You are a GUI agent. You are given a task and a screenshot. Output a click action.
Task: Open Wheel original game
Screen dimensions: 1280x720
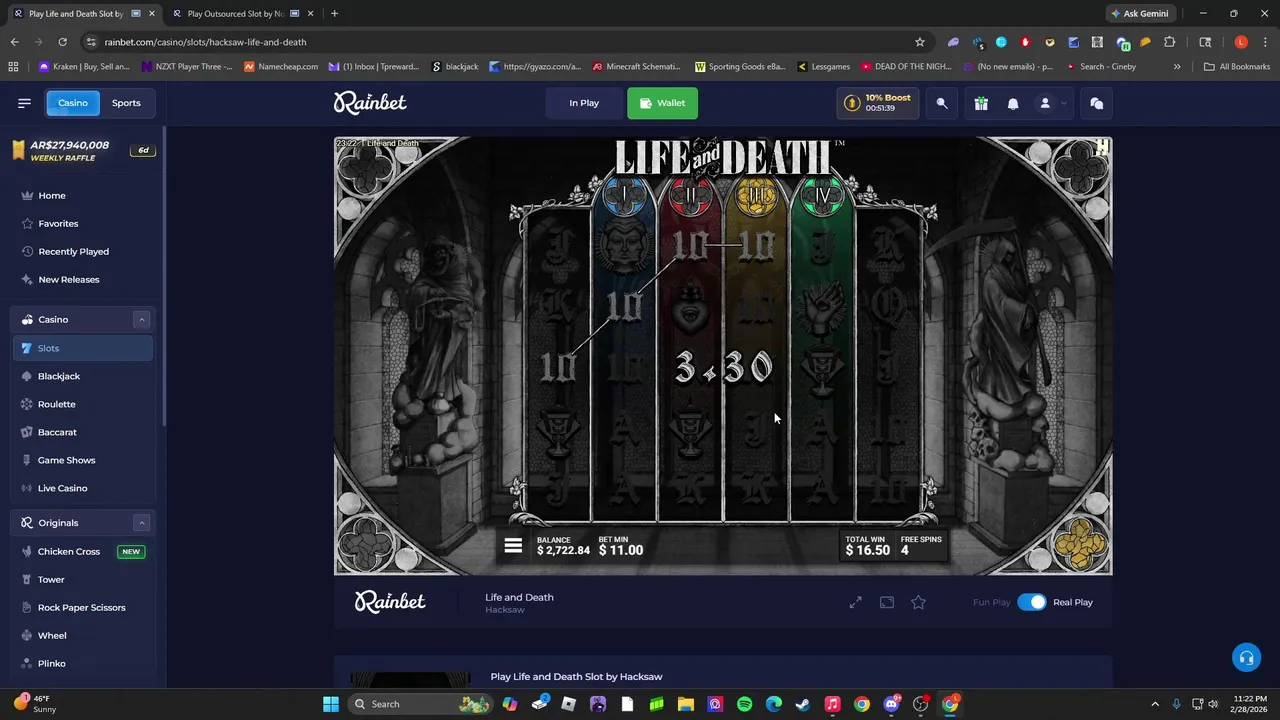tap(83, 636)
